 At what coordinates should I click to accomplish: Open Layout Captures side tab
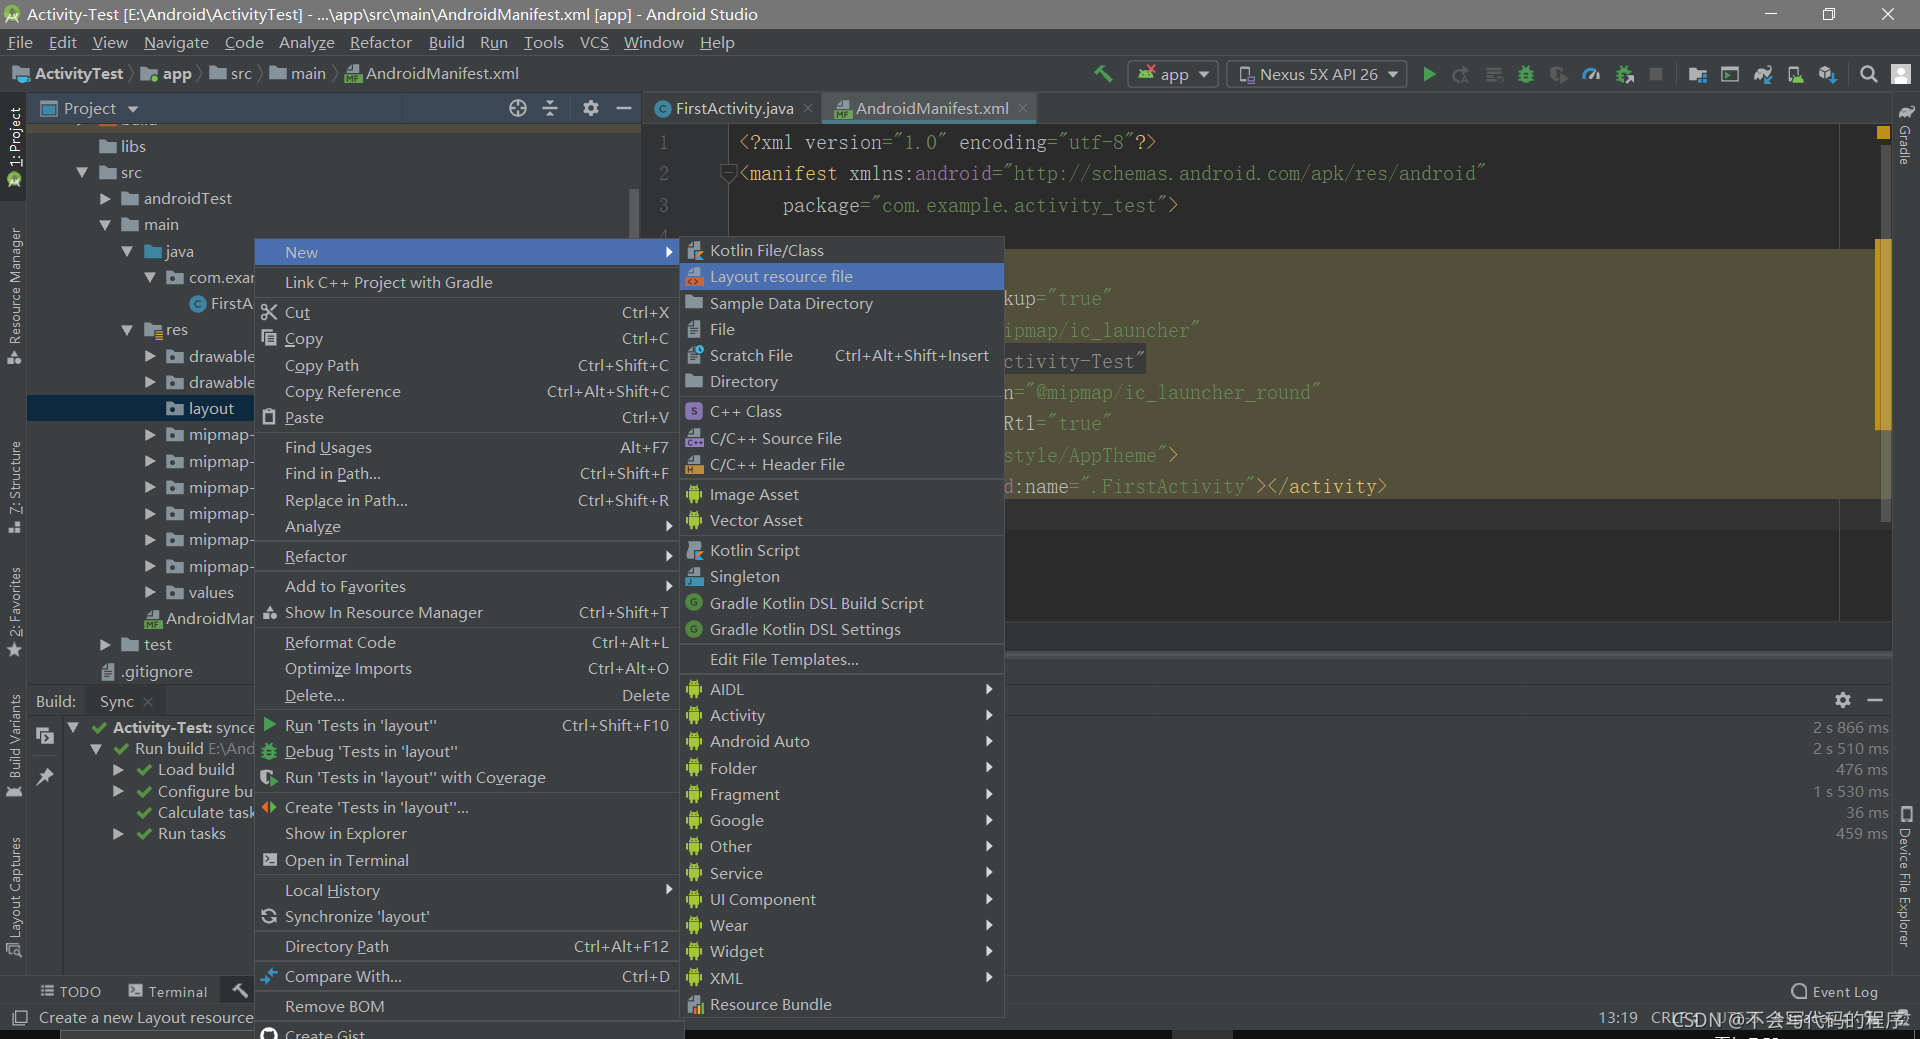point(15,896)
